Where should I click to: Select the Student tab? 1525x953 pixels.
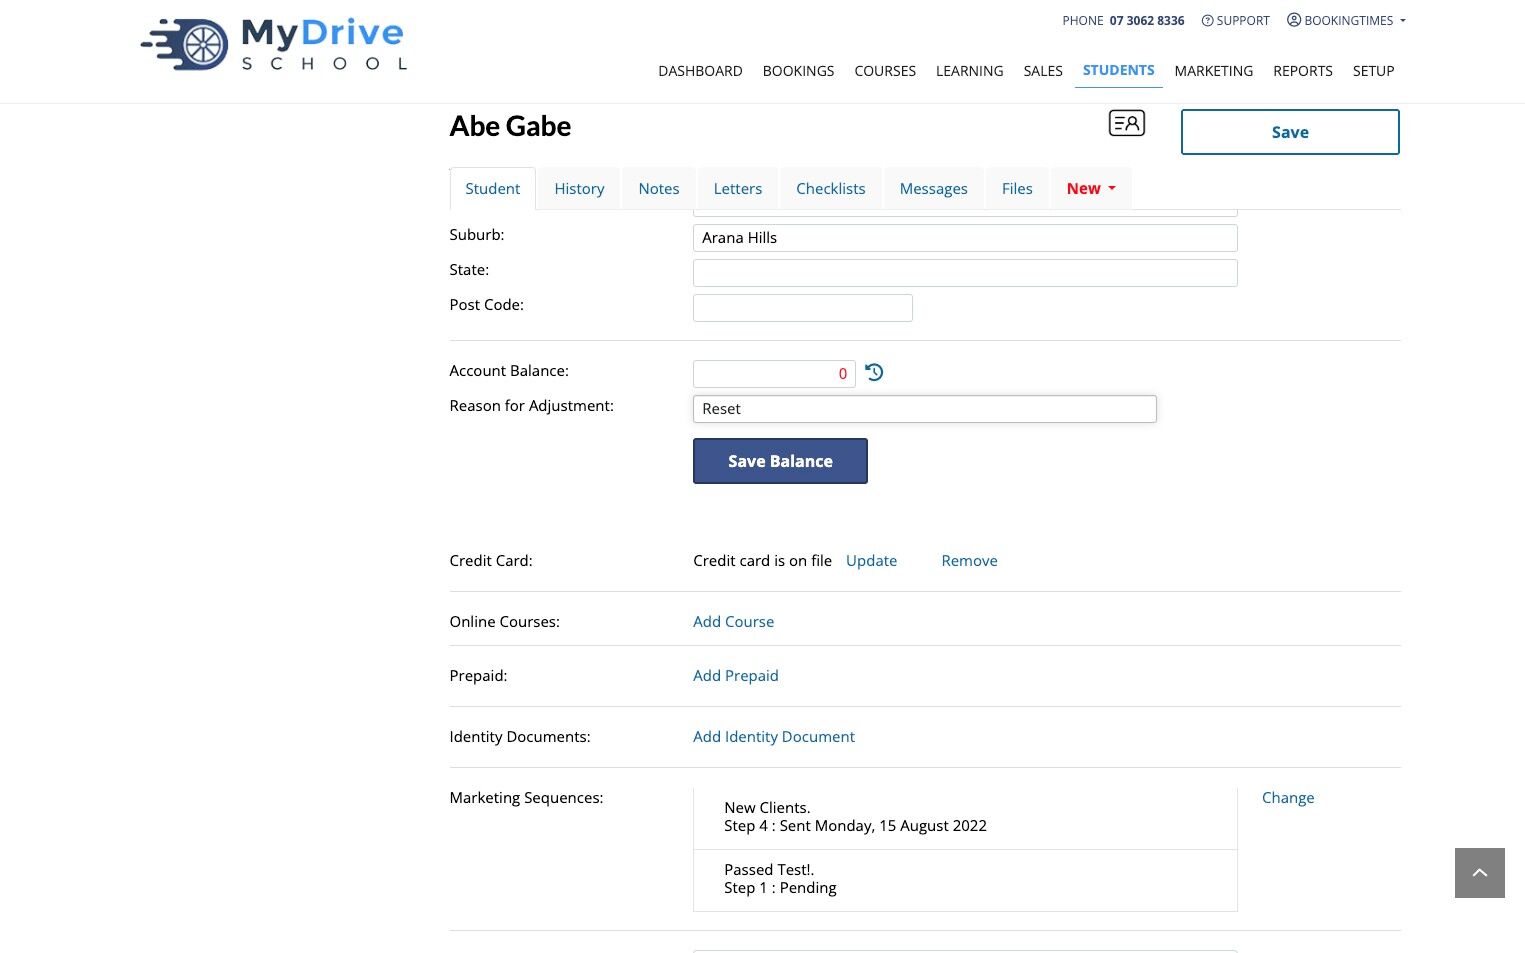[x=493, y=188]
